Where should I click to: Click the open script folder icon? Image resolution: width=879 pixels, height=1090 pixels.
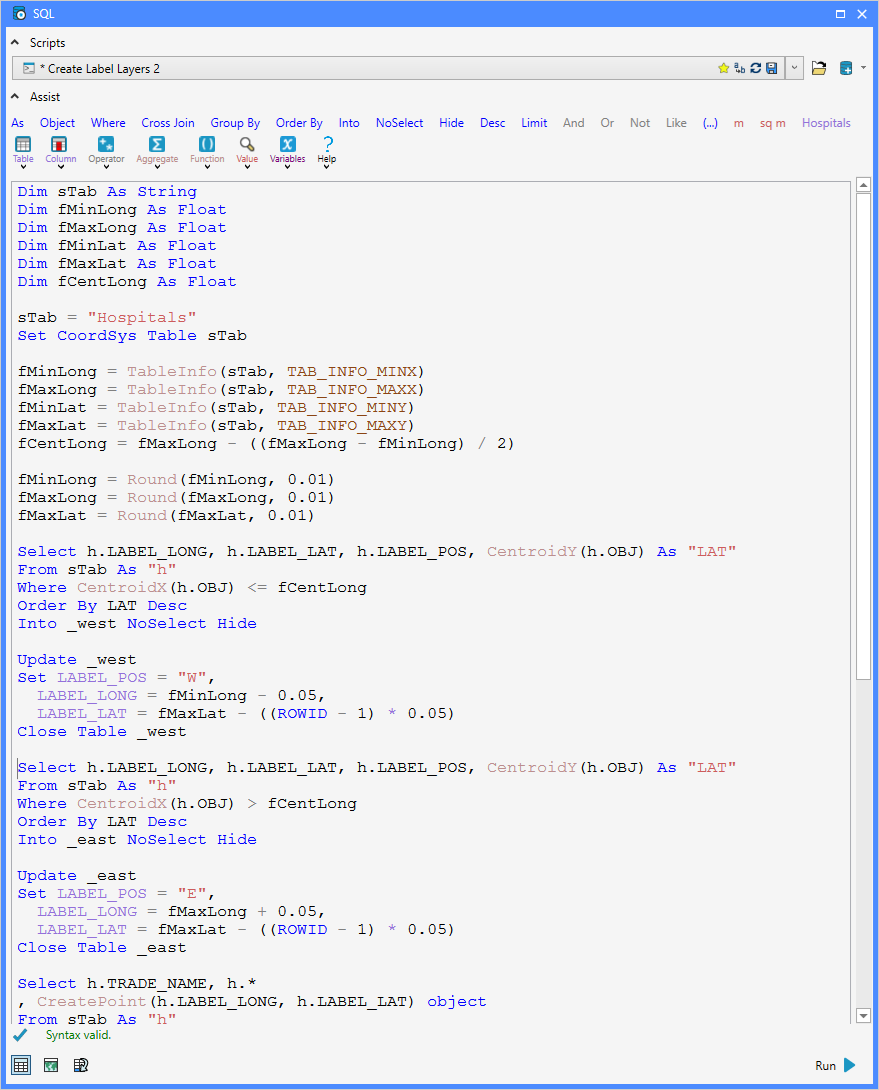[x=819, y=68]
